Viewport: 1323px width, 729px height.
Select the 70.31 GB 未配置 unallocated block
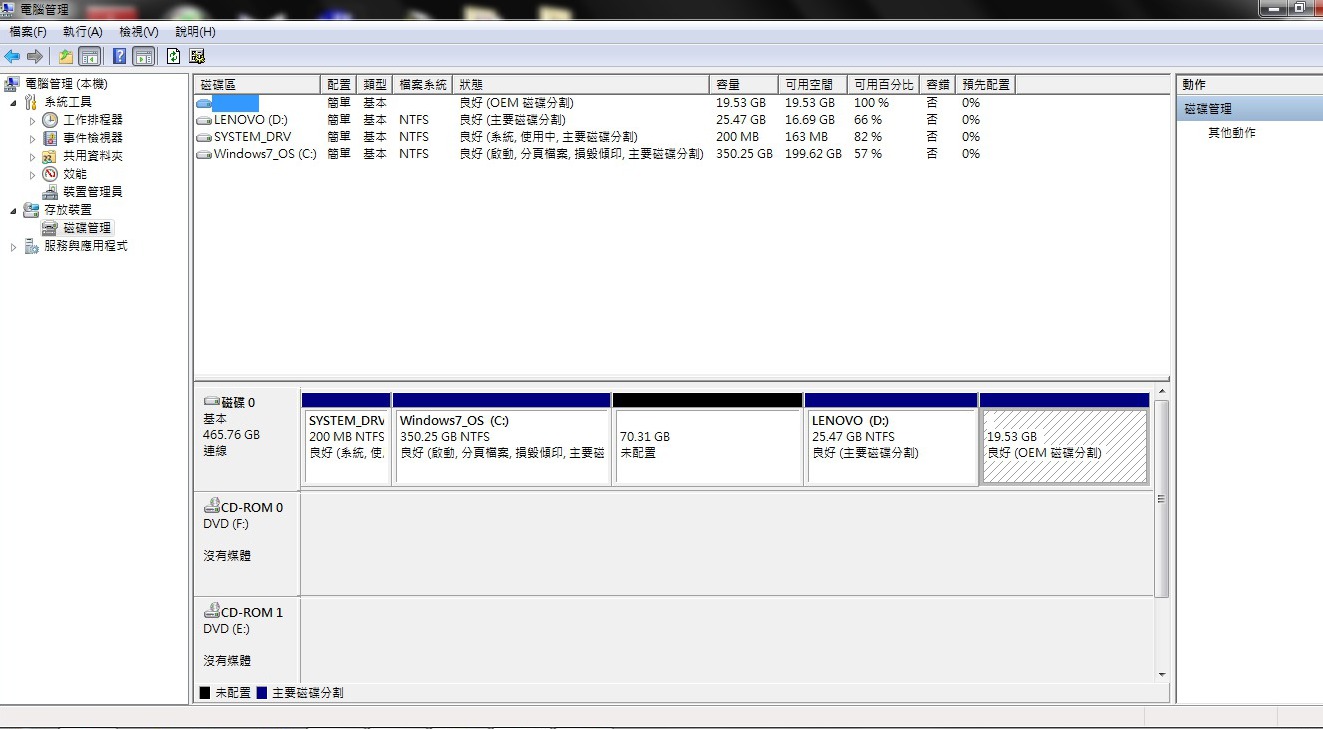click(708, 438)
